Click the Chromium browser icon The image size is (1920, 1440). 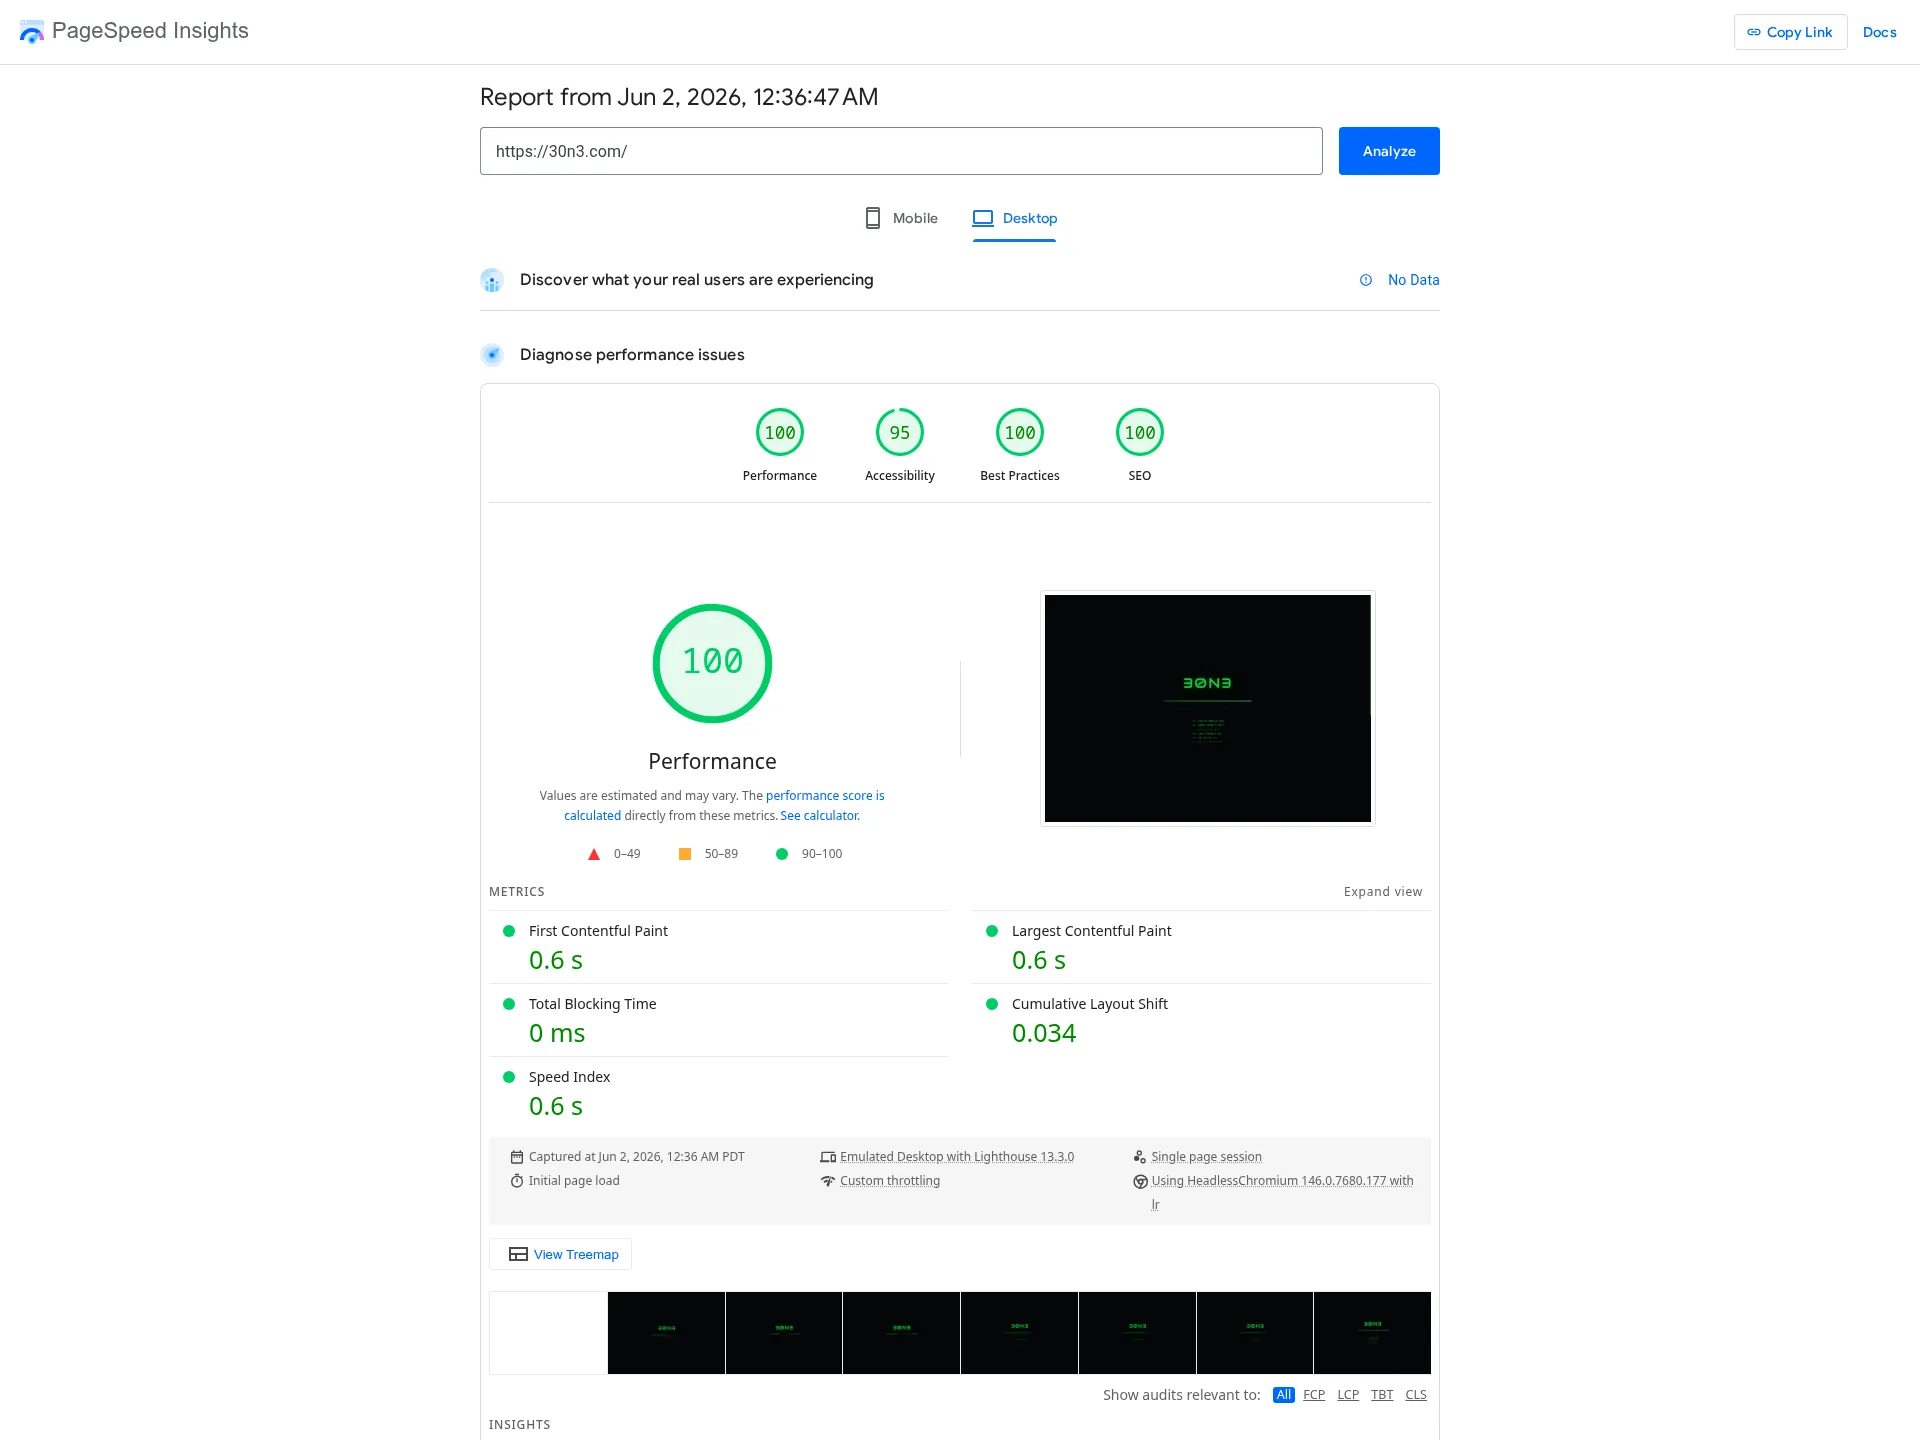coord(1140,1181)
